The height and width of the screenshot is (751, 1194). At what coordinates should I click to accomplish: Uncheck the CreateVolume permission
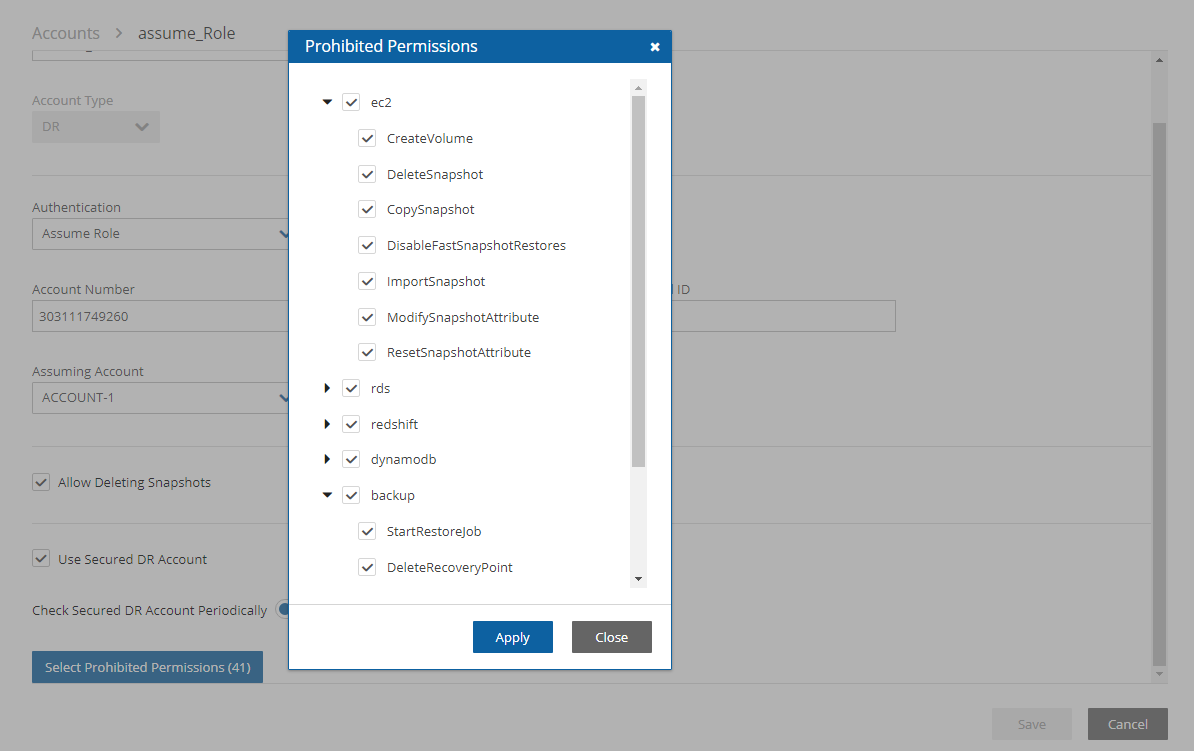click(367, 138)
